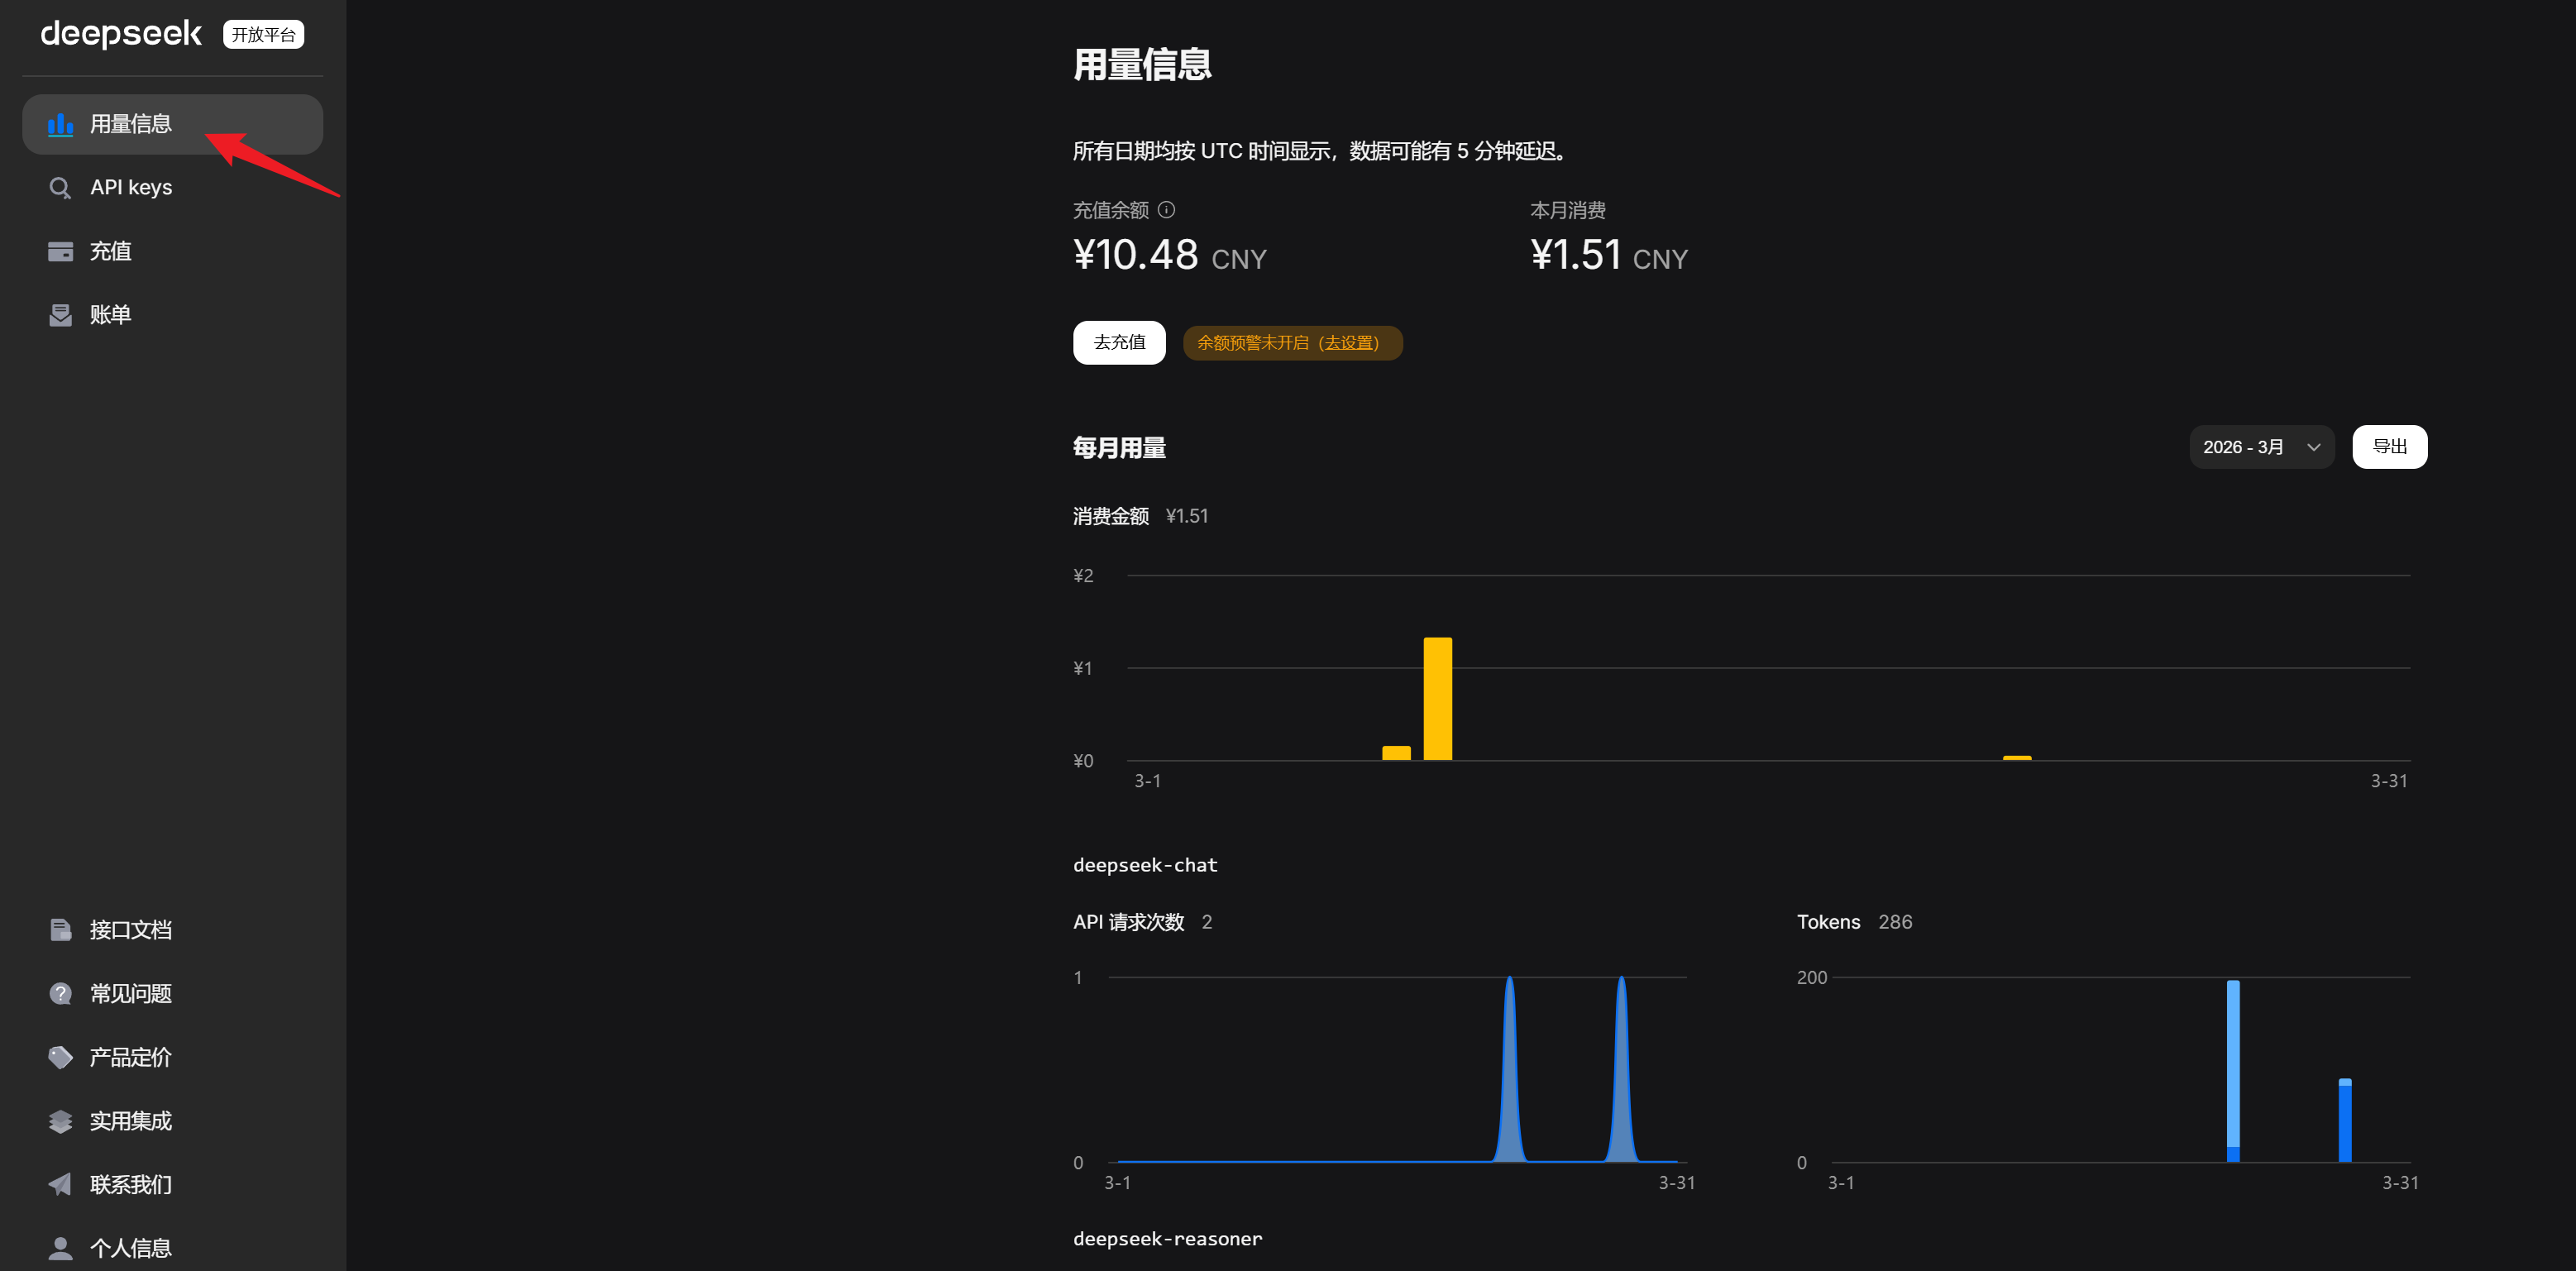Viewport: 2576px width, 1271px height.
Task: Click the bar chart icon for 用量信息
Action: (x=60, y=124)
